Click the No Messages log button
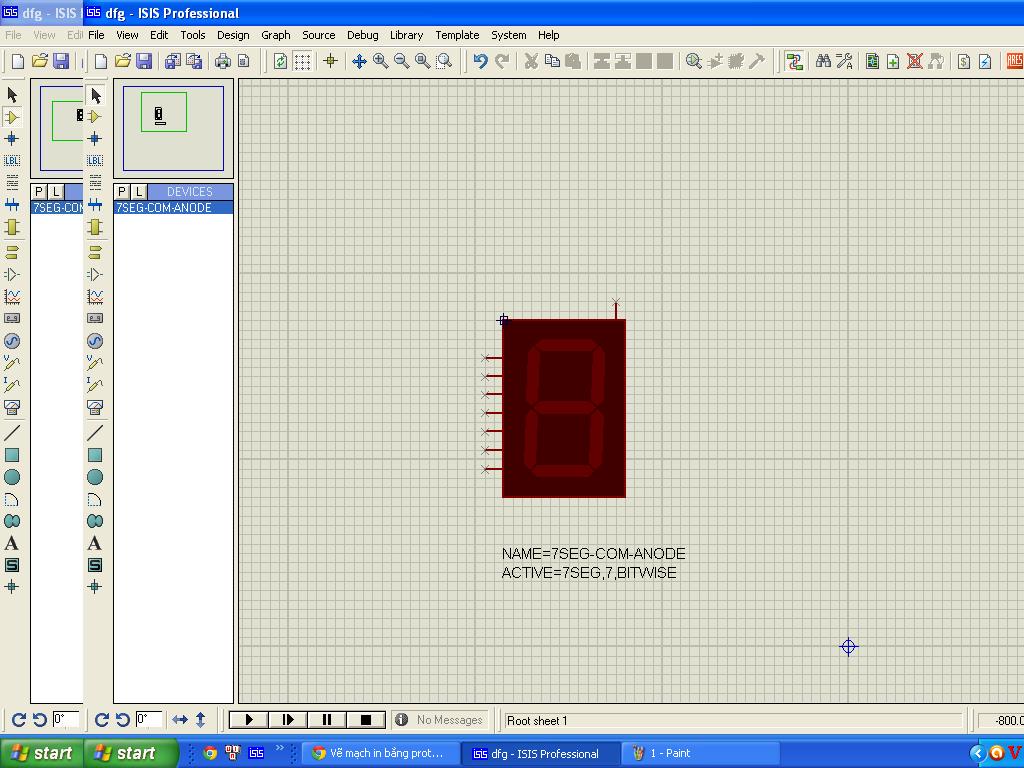1024x768 pixels. [439, 719]
